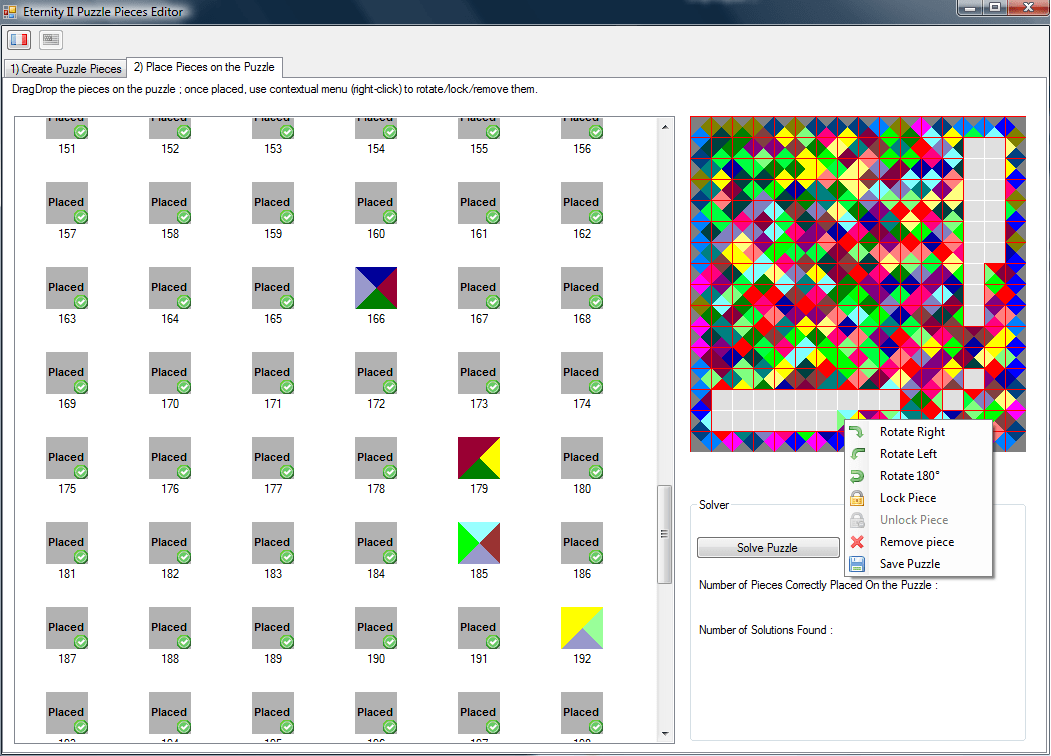
Task: Click placed piece tile 178
Action: (376, 458)
